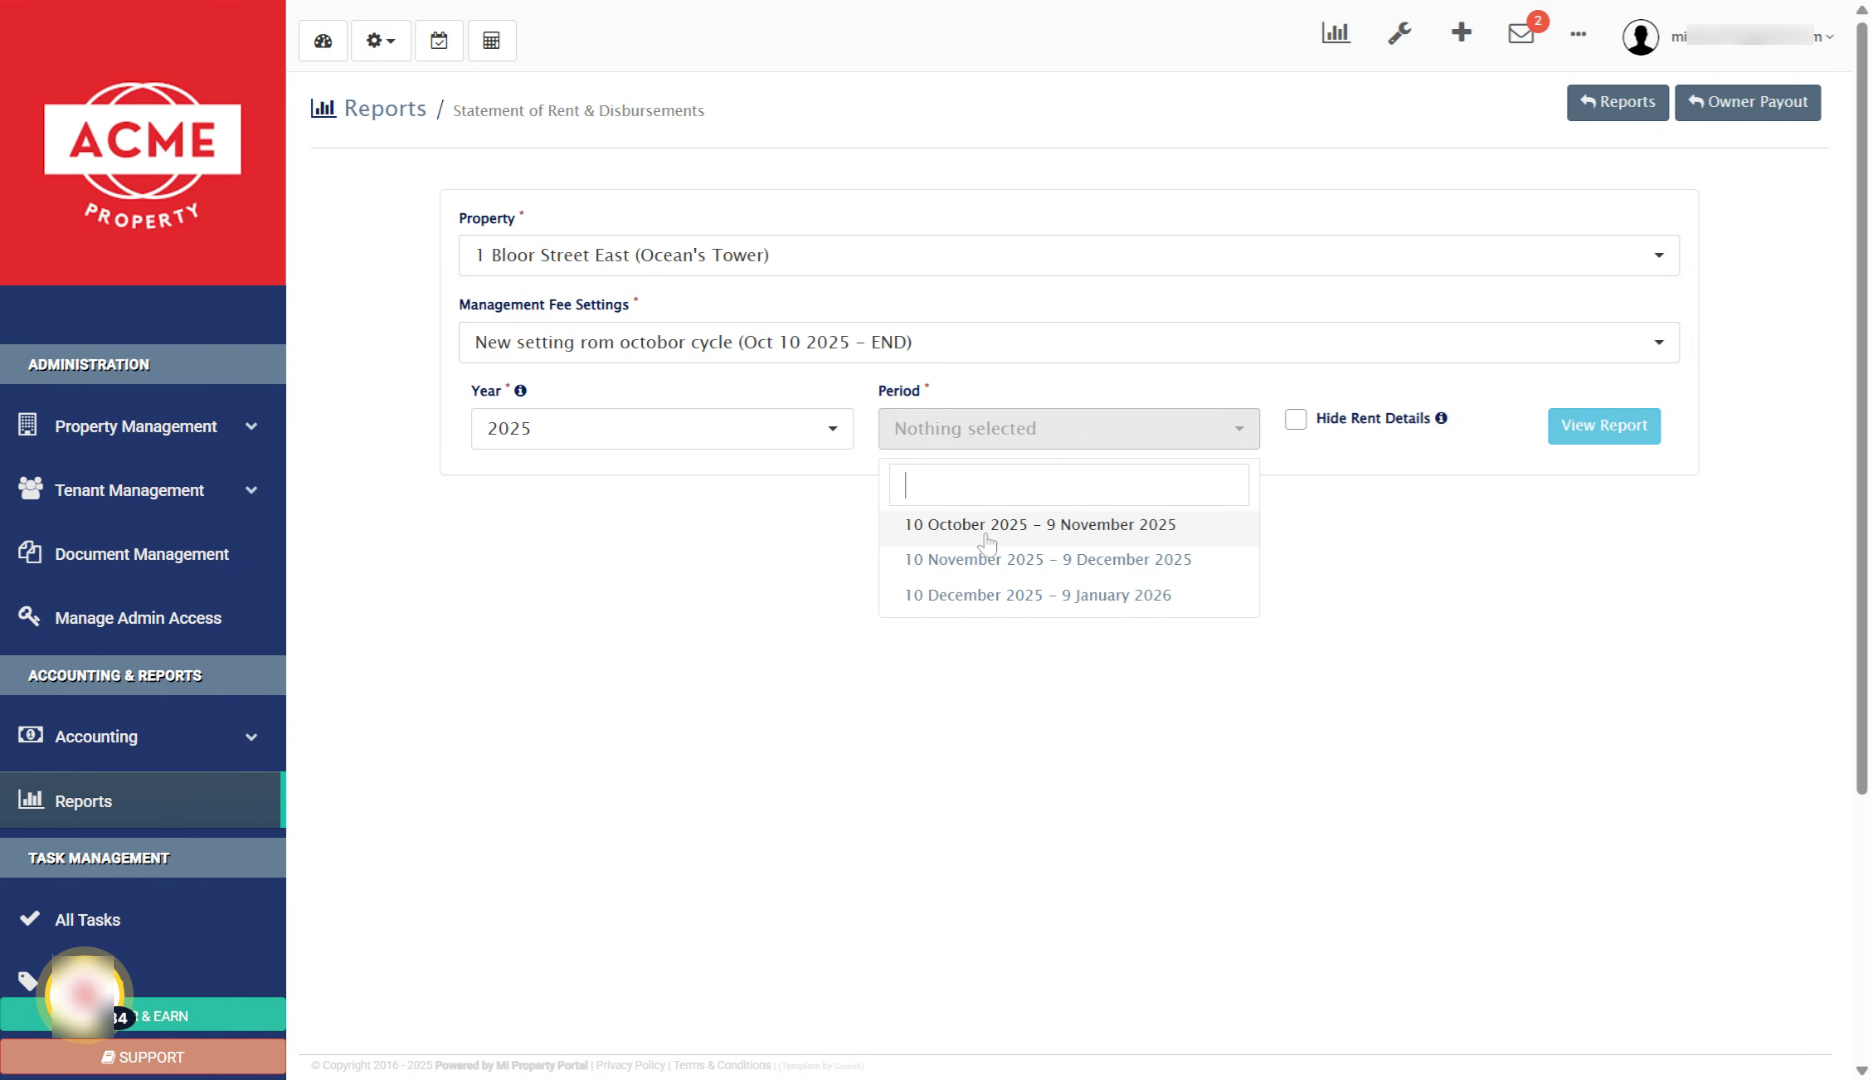Viewport: 1871px width, 1080px height.
Task: Open the calendar icon in toolbar
Action: (439, 41)
